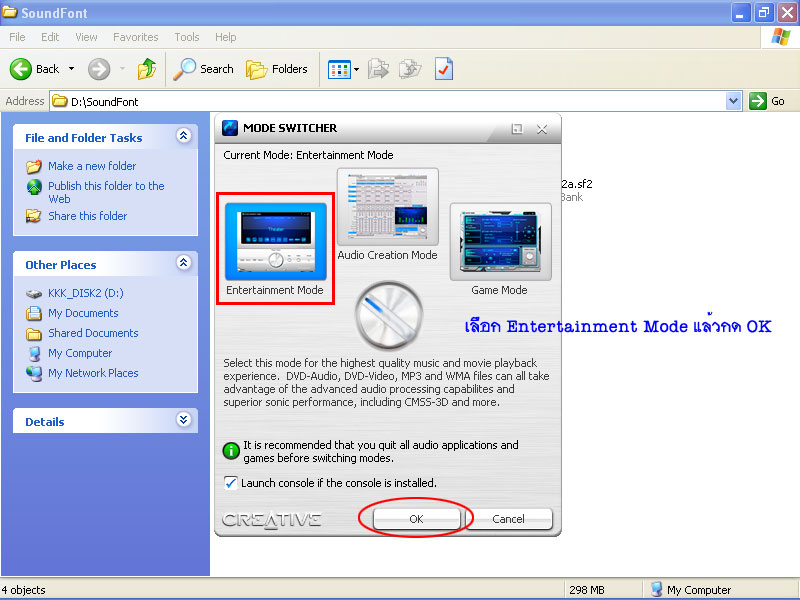Close the SoundFont Explorer window
This screenshot has height=600, width=800.
787,13
